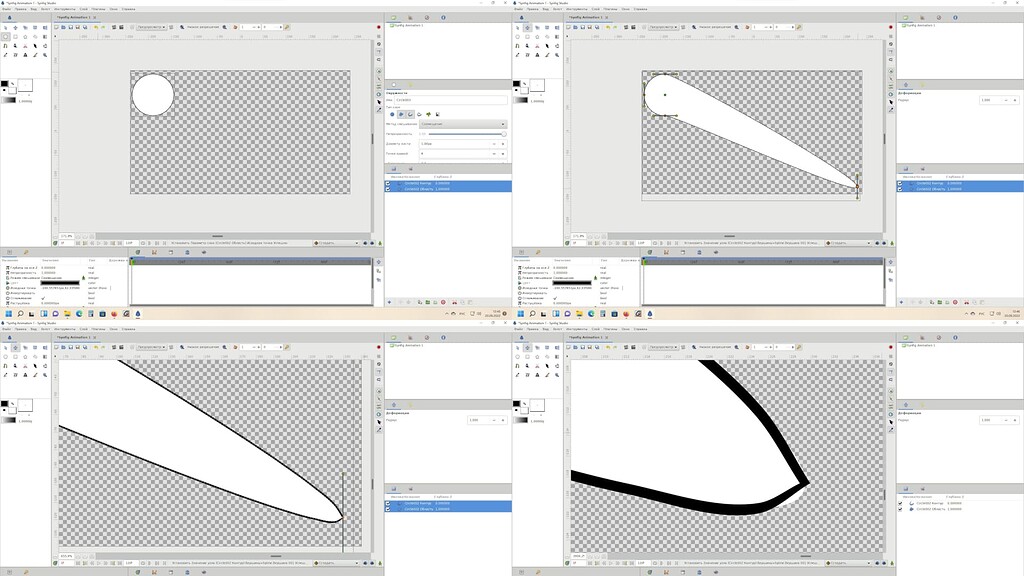
Task: Click the Windows search icon below circle-canvas window
Action: point(20,313)
